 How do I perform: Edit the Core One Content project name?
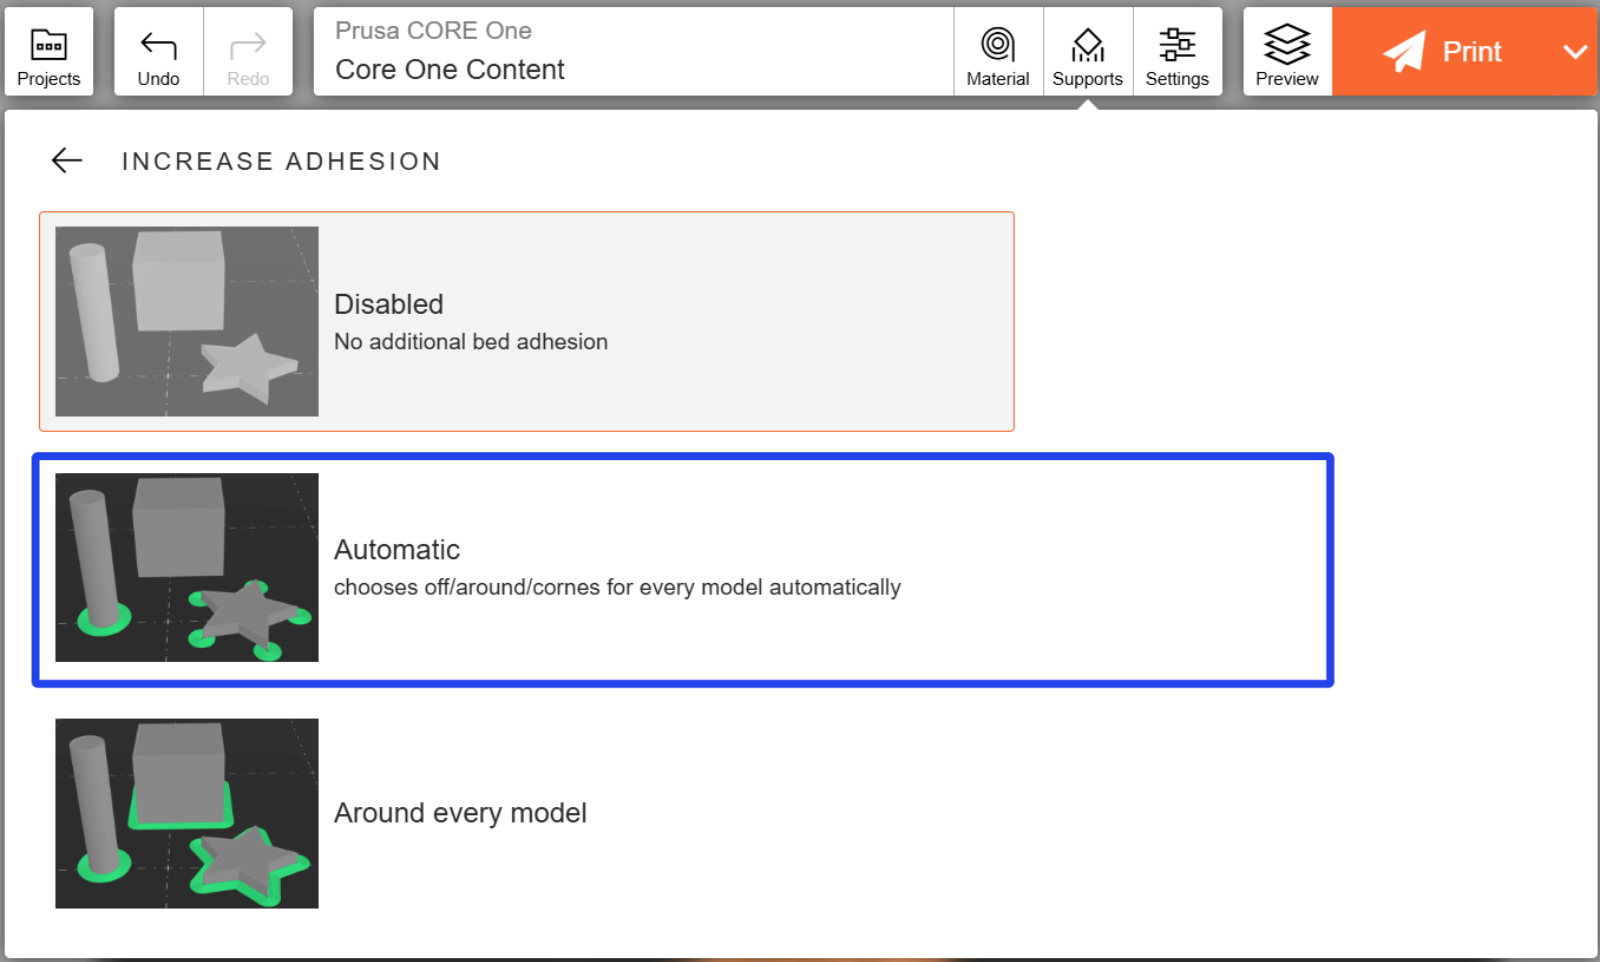[450, 70]
